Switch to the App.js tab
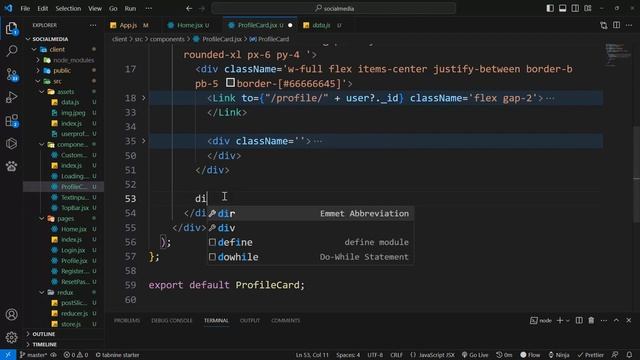640x360 pixels. click(x=129, y=25)
